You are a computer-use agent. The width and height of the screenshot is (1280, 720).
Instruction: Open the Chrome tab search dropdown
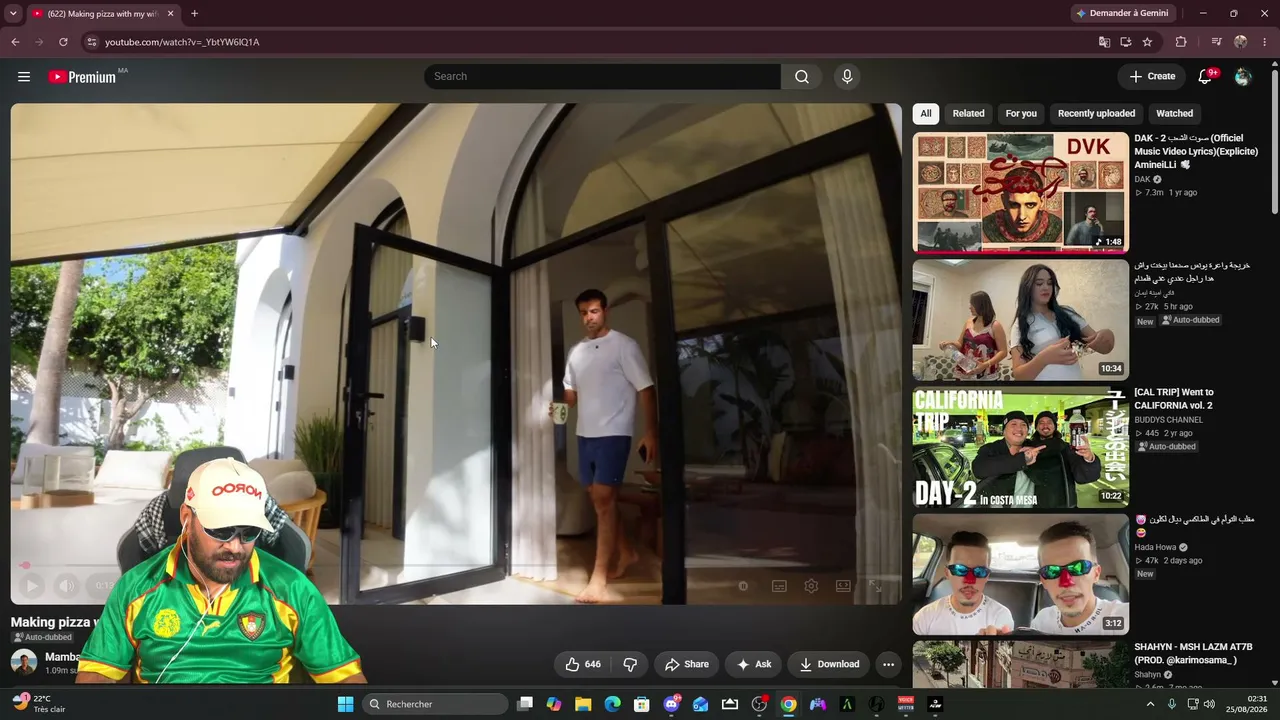click(13, 14)
